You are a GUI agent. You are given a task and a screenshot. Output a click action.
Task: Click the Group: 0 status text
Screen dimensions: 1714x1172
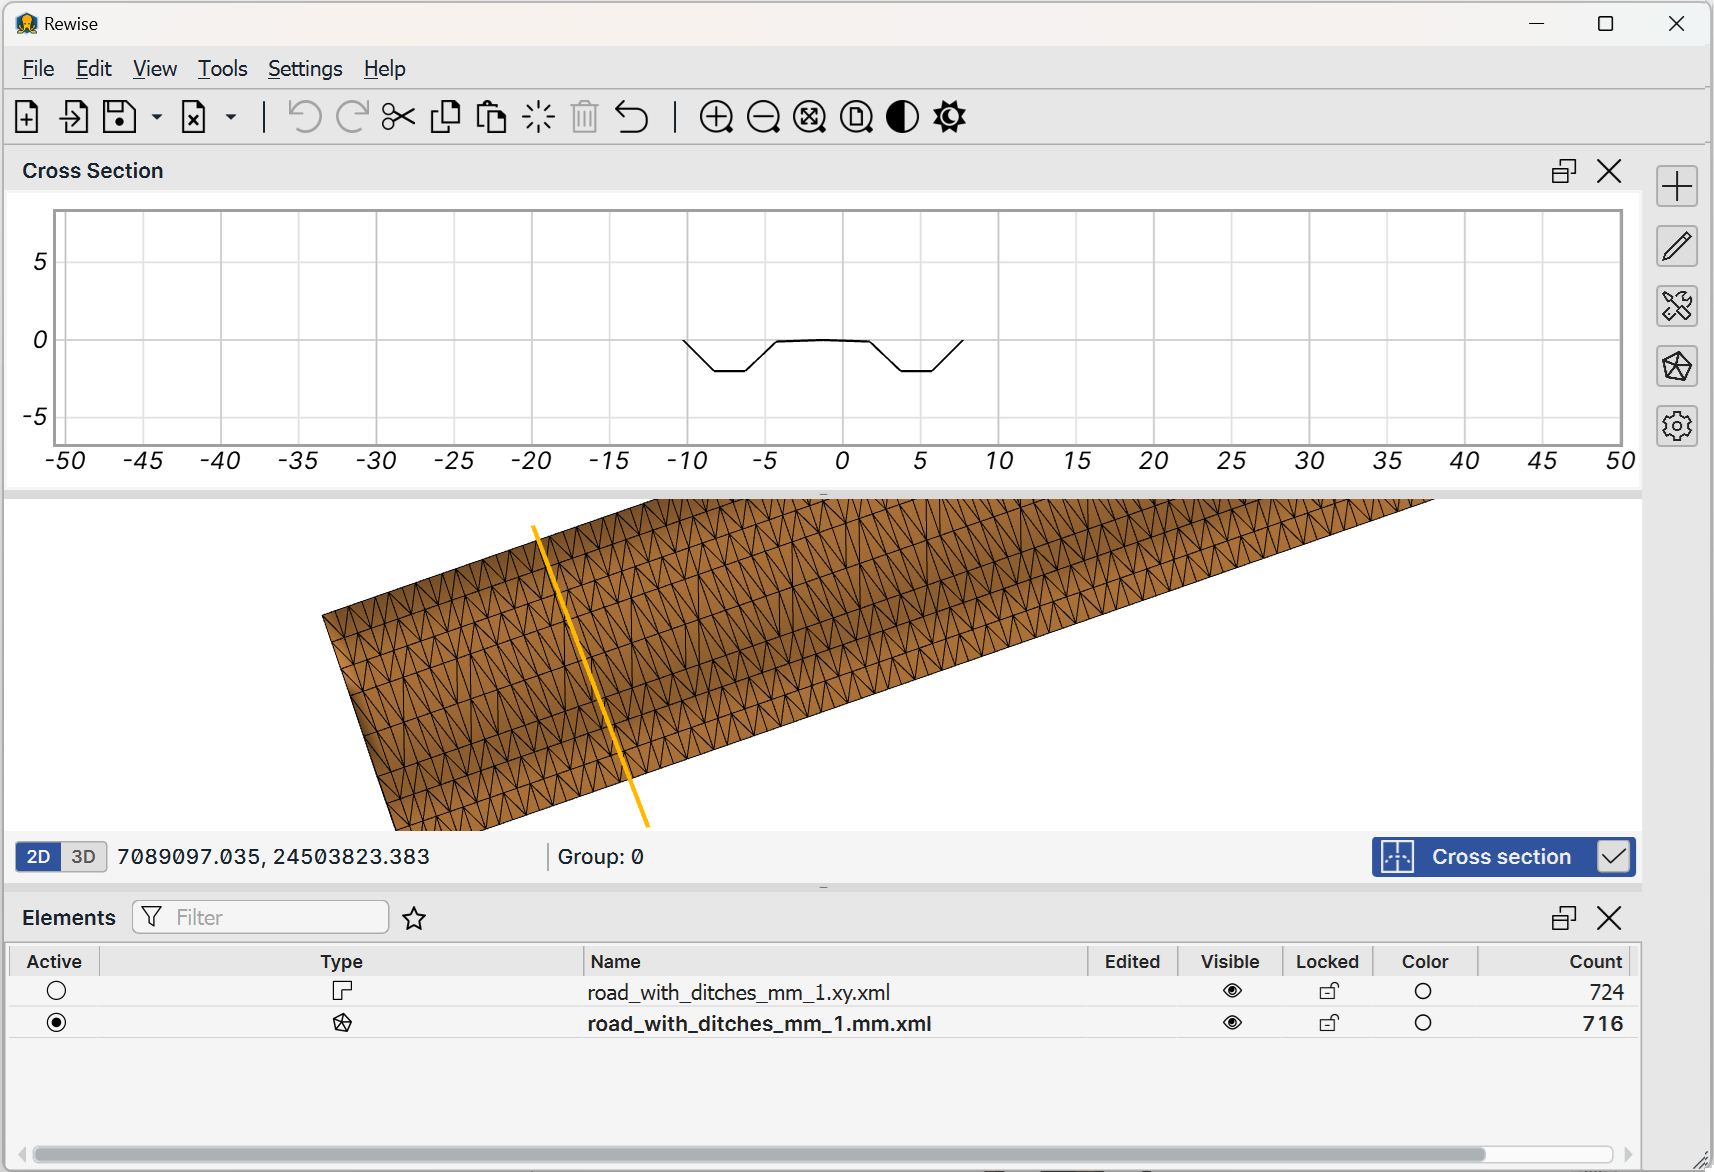(x=600, y=857)
